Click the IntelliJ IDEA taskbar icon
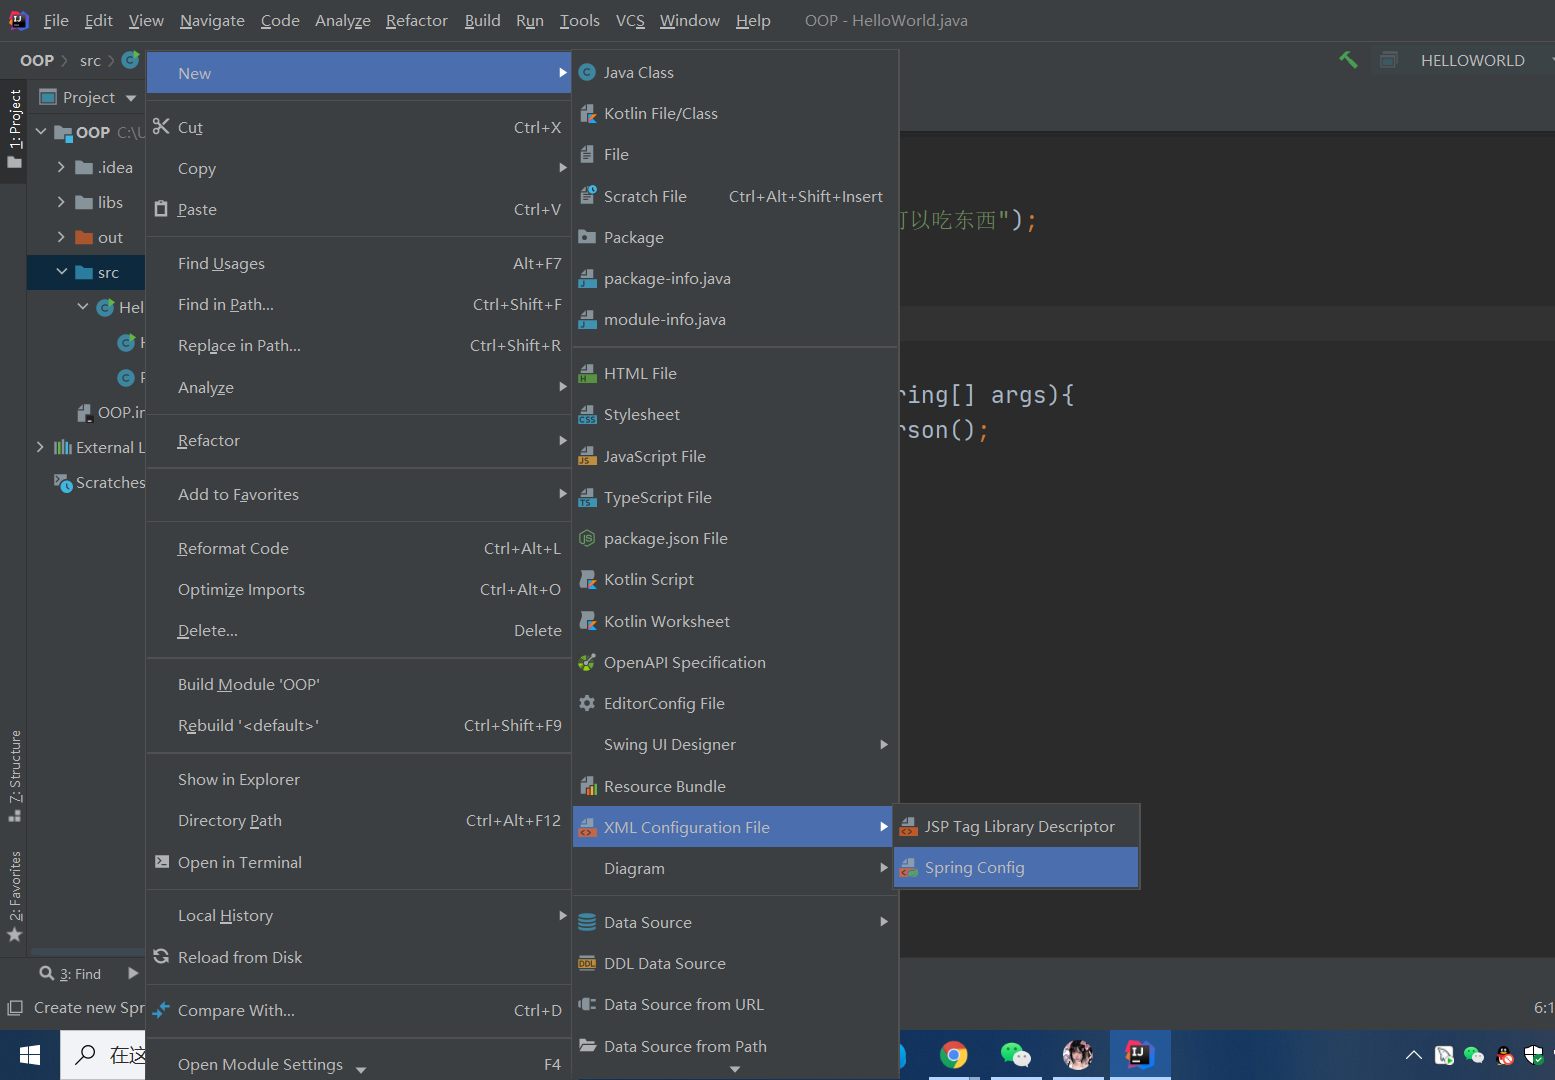This screenshot has height=1080, width=1555. tap(1138, 1054)
